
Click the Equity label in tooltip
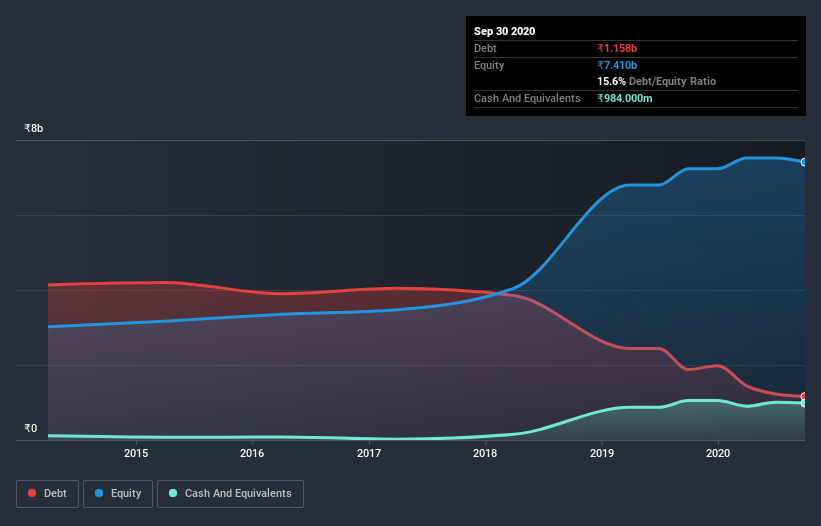489,65
